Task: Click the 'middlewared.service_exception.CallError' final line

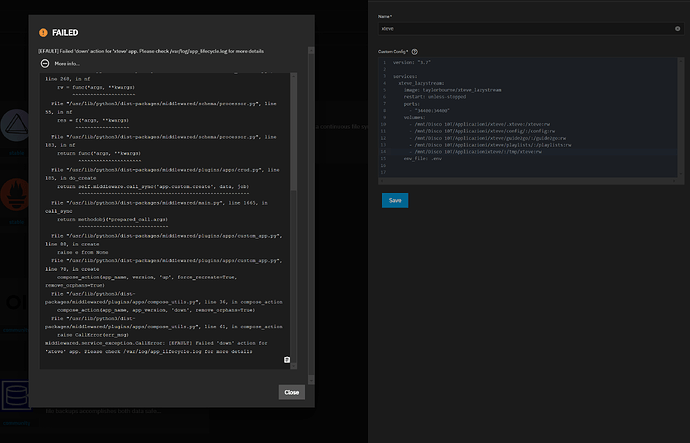Action: (x=156, y=347)
